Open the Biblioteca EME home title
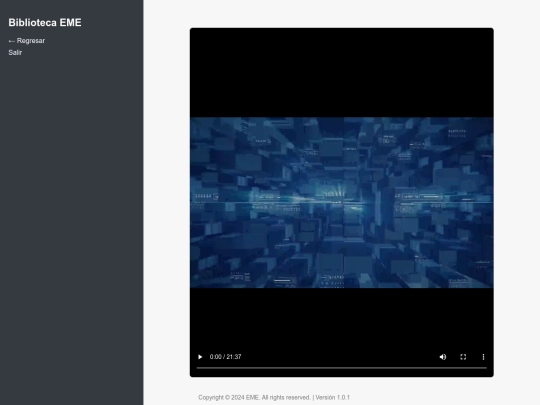540x405 pixels. coord(45,22)
